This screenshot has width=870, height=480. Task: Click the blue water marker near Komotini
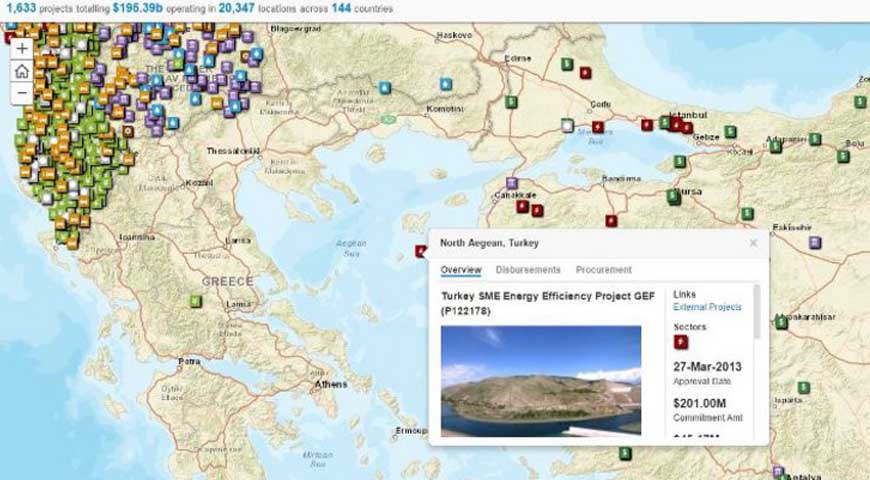[445, 84]
